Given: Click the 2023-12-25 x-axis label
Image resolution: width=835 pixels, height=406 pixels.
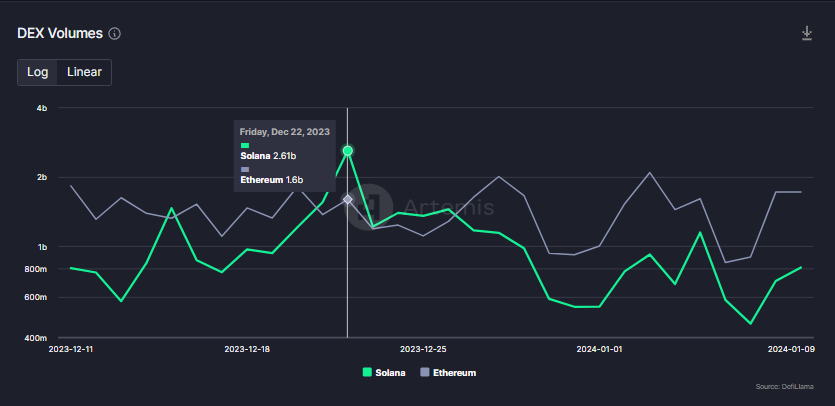Looking at the screenshot, I should coord(423,350).
